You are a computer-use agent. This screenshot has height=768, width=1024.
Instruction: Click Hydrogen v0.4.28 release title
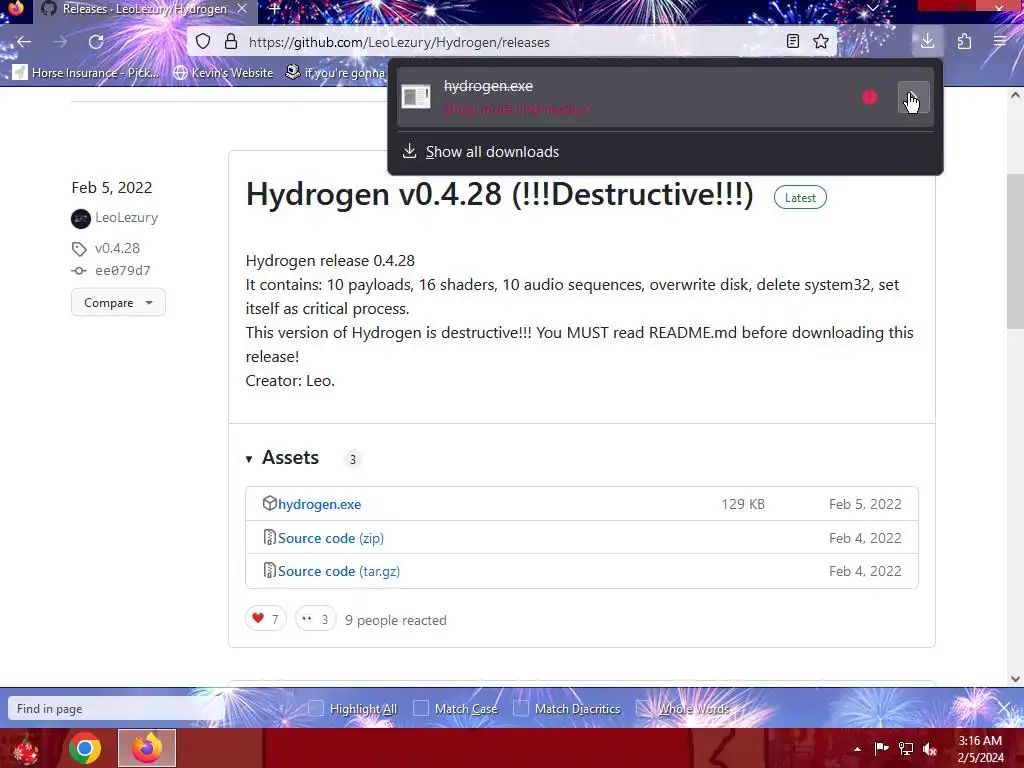(500, 195)
